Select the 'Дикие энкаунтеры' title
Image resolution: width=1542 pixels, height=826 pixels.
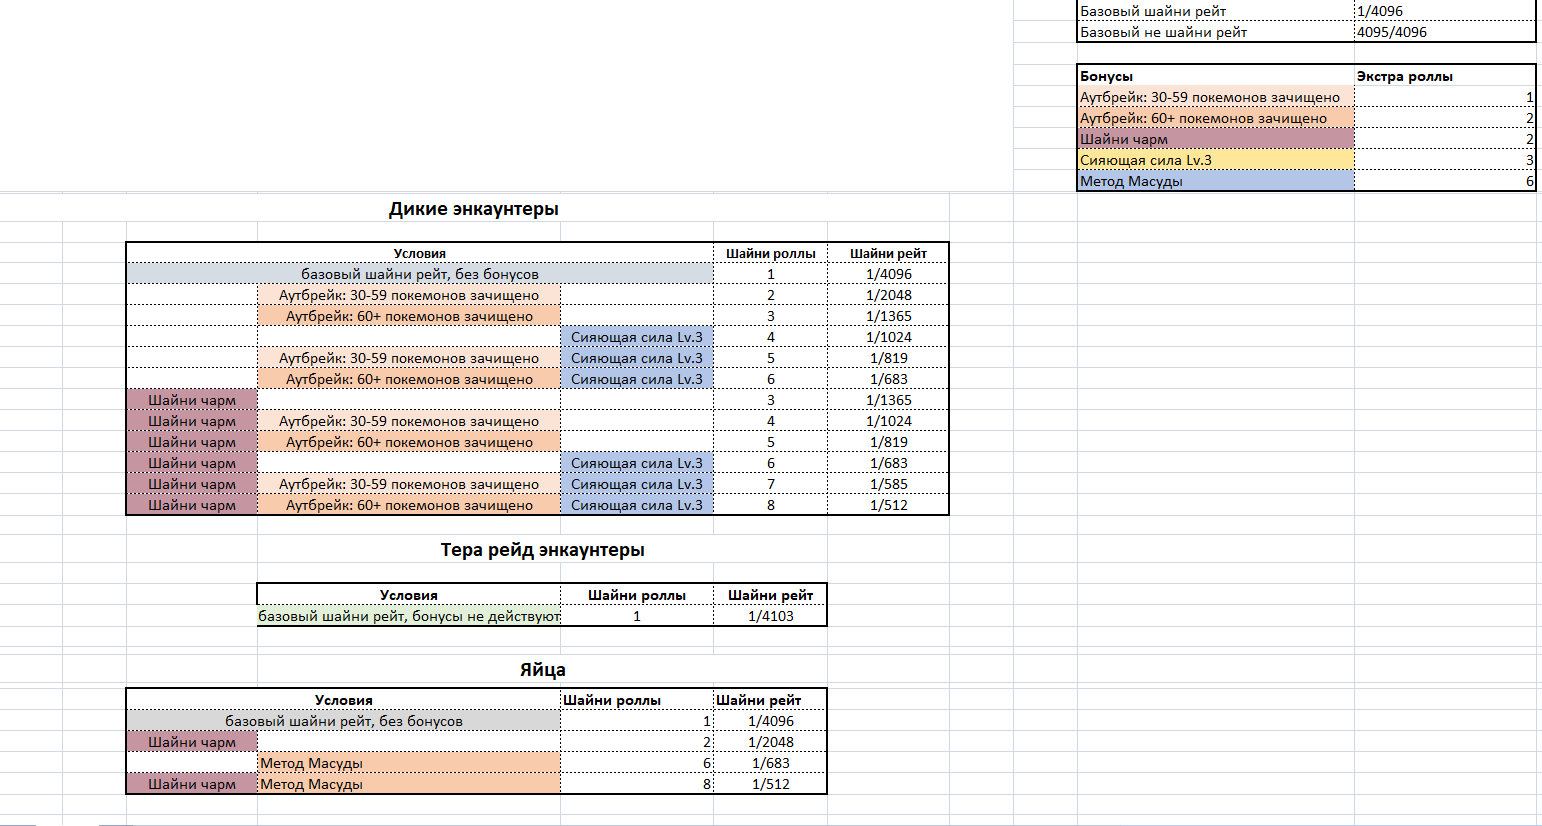(x=474, y=209)
